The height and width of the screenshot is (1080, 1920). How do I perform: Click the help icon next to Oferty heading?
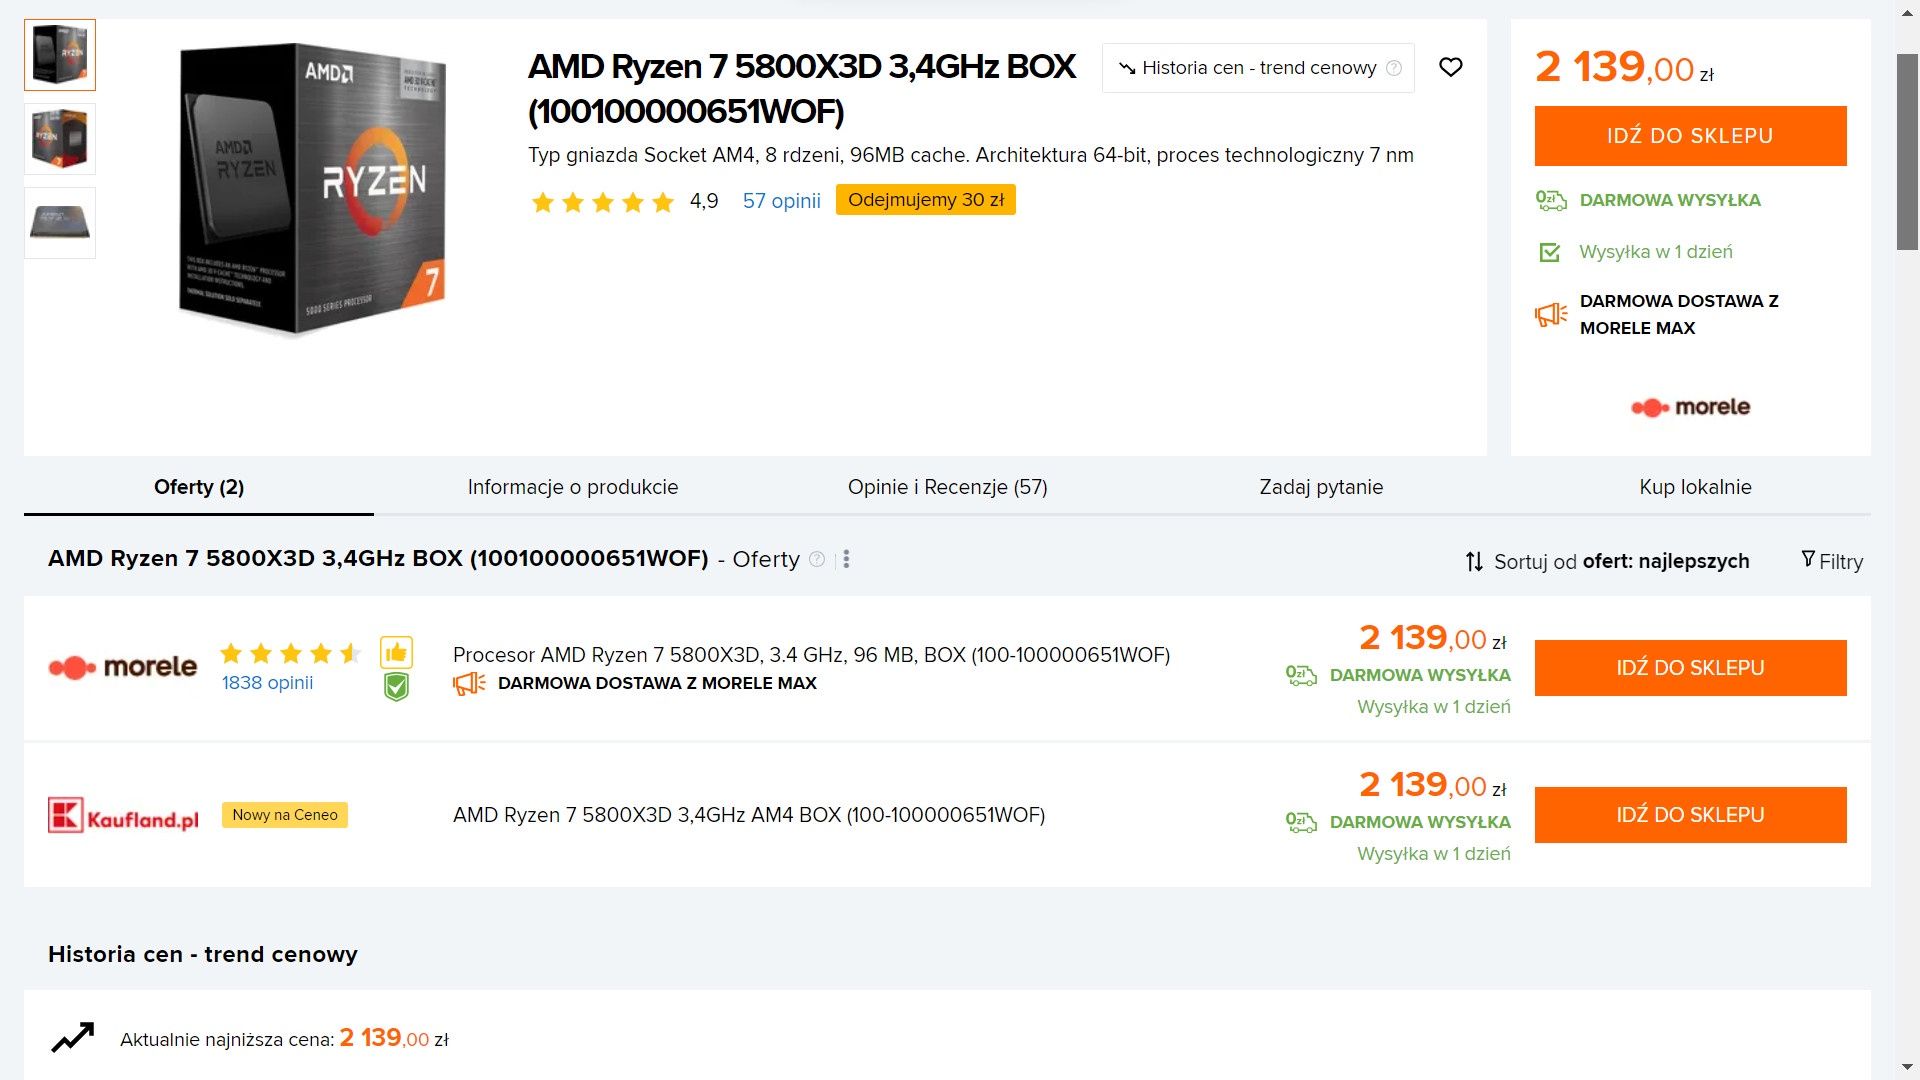pos(817,559)
